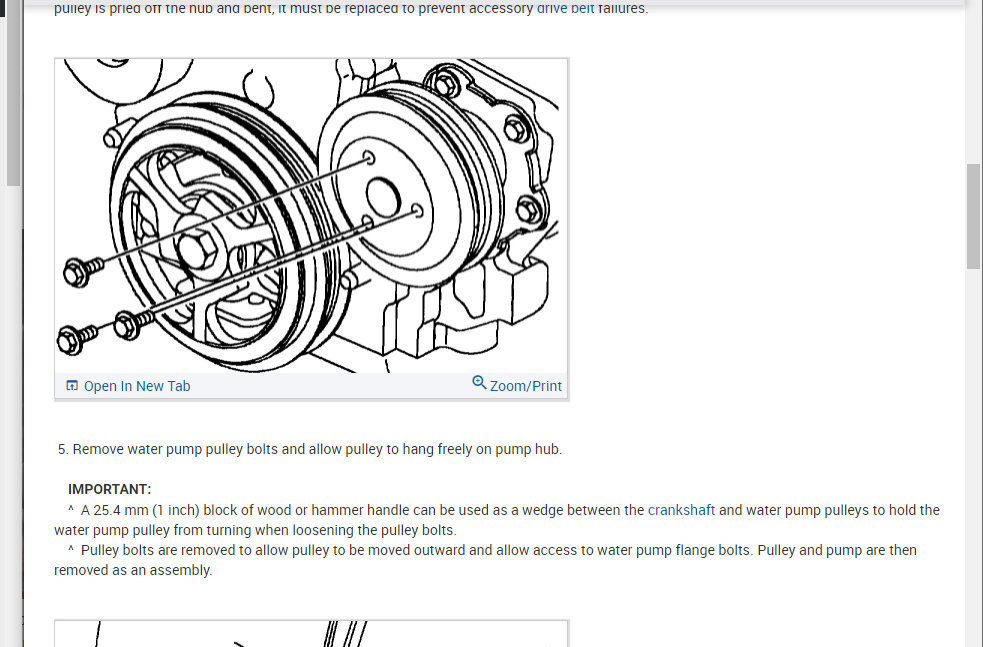Viewport: 983px width, 647px height.
Task: Click the dark scrollbar thumb on the left edge
Action: (13, 93)
